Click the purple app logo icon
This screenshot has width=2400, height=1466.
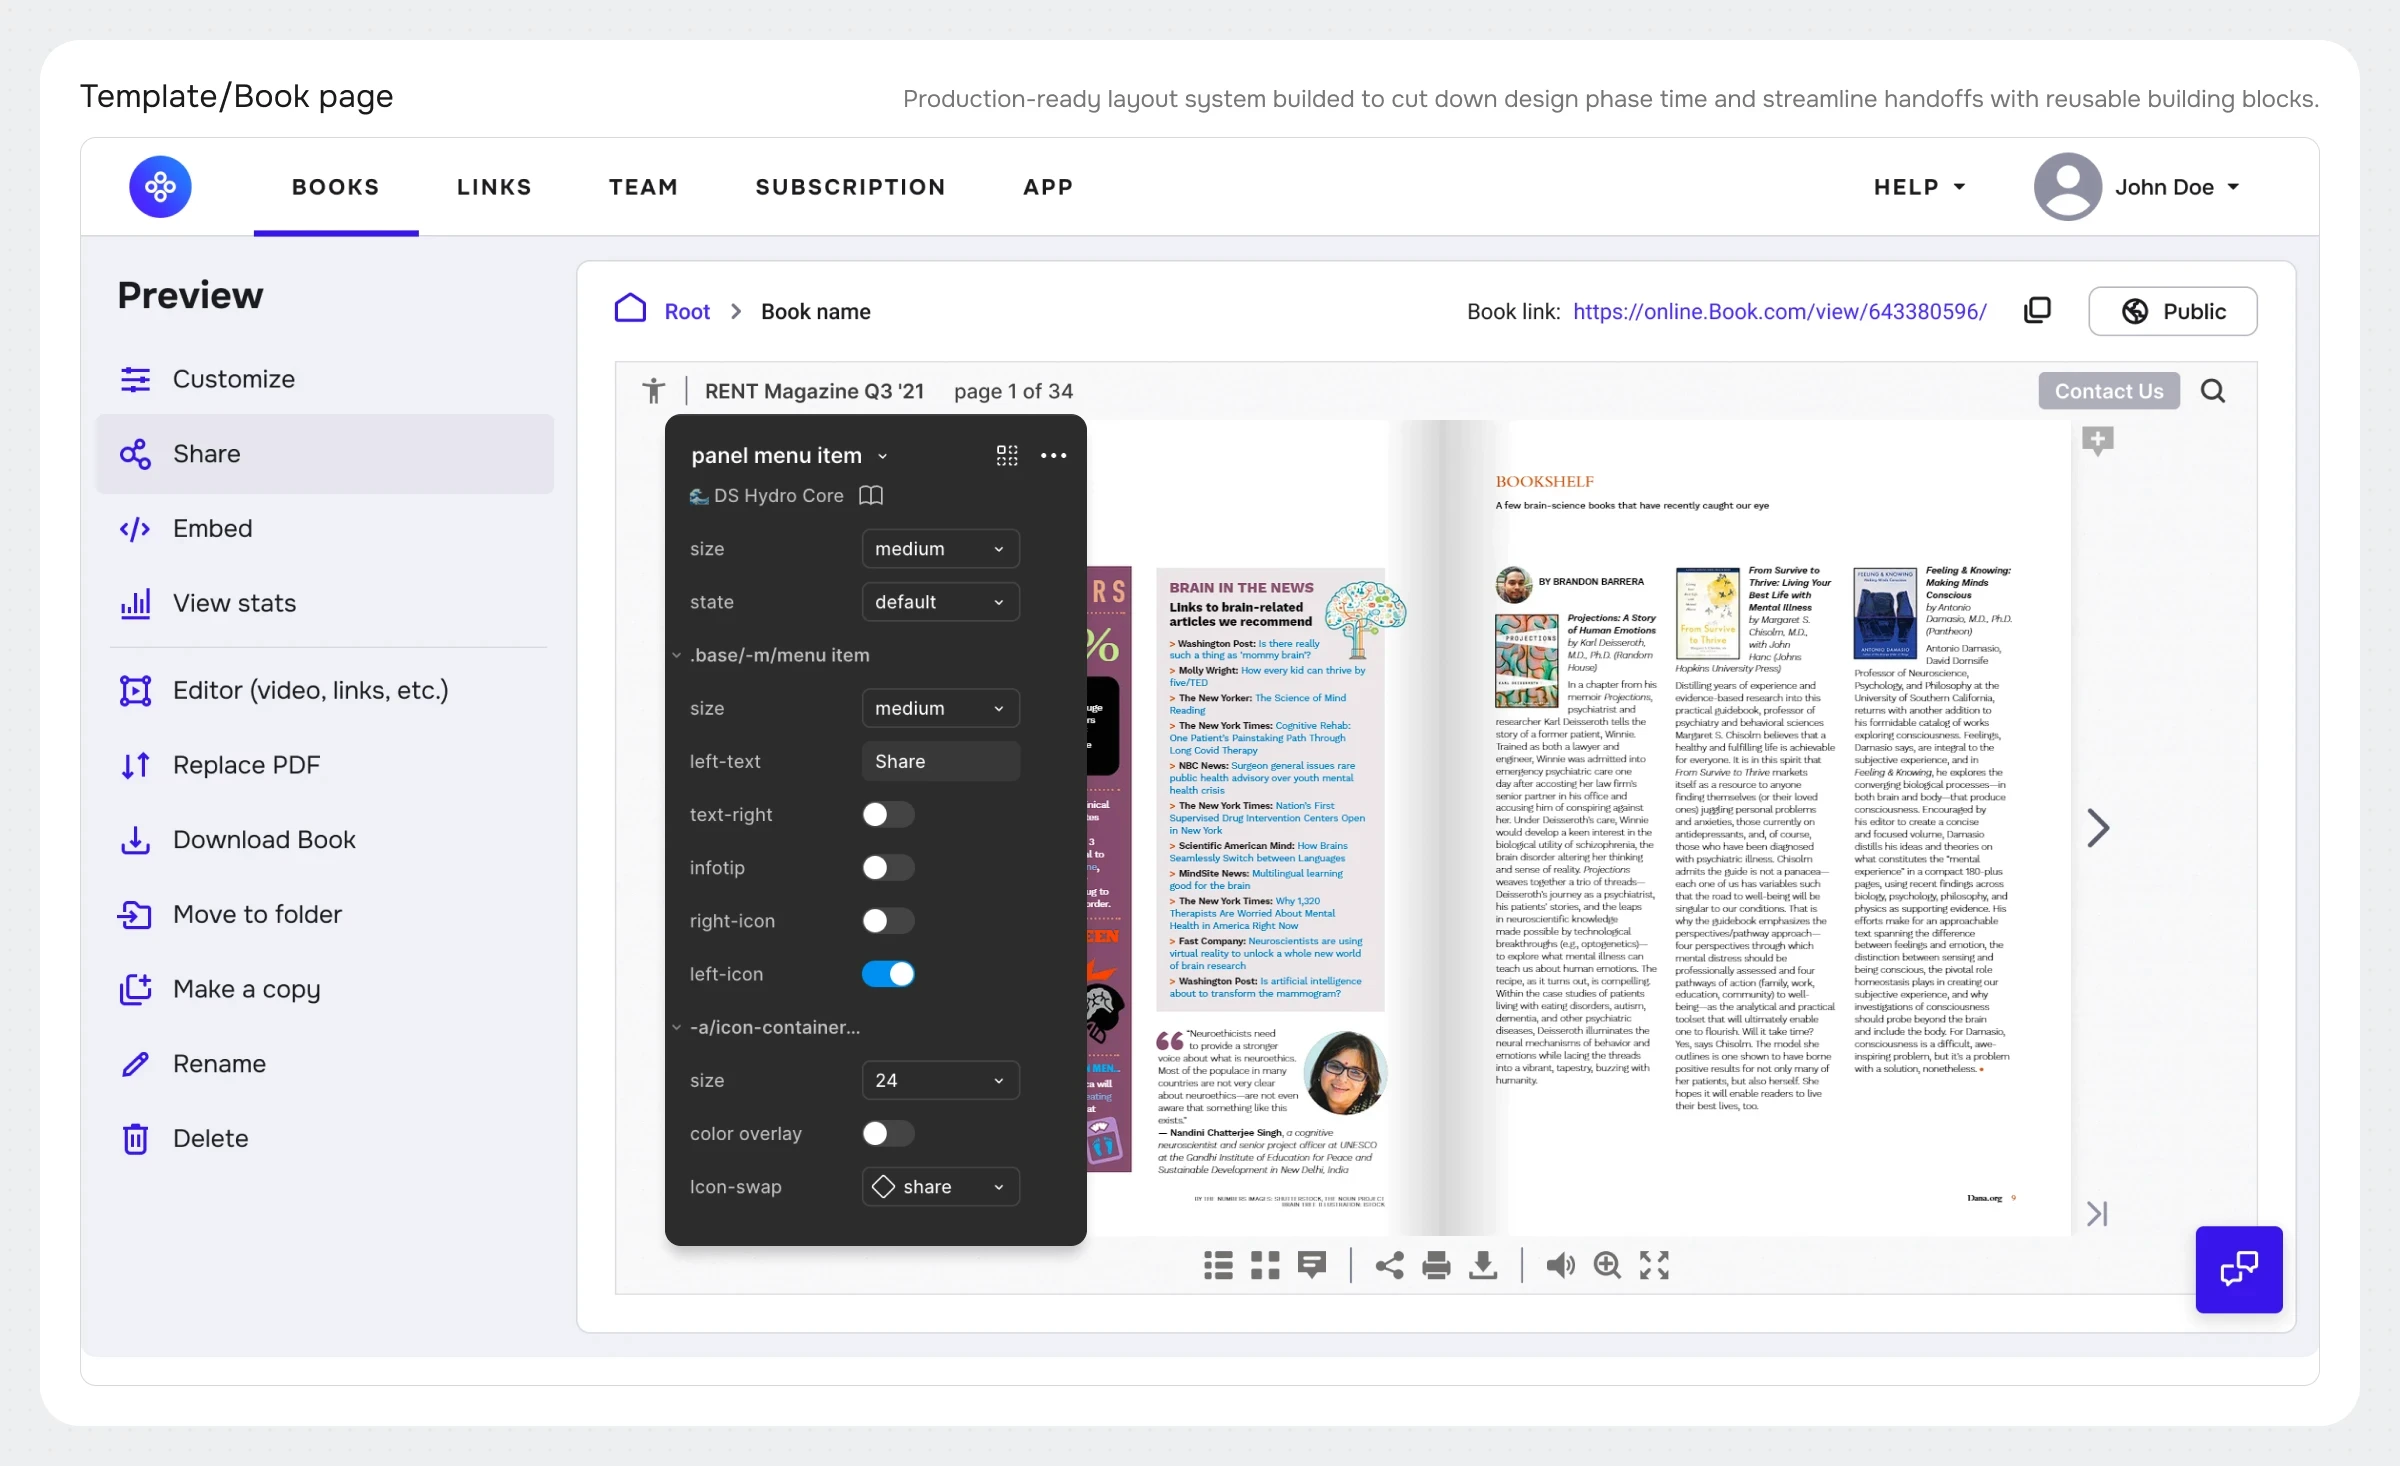pos(160,187)
